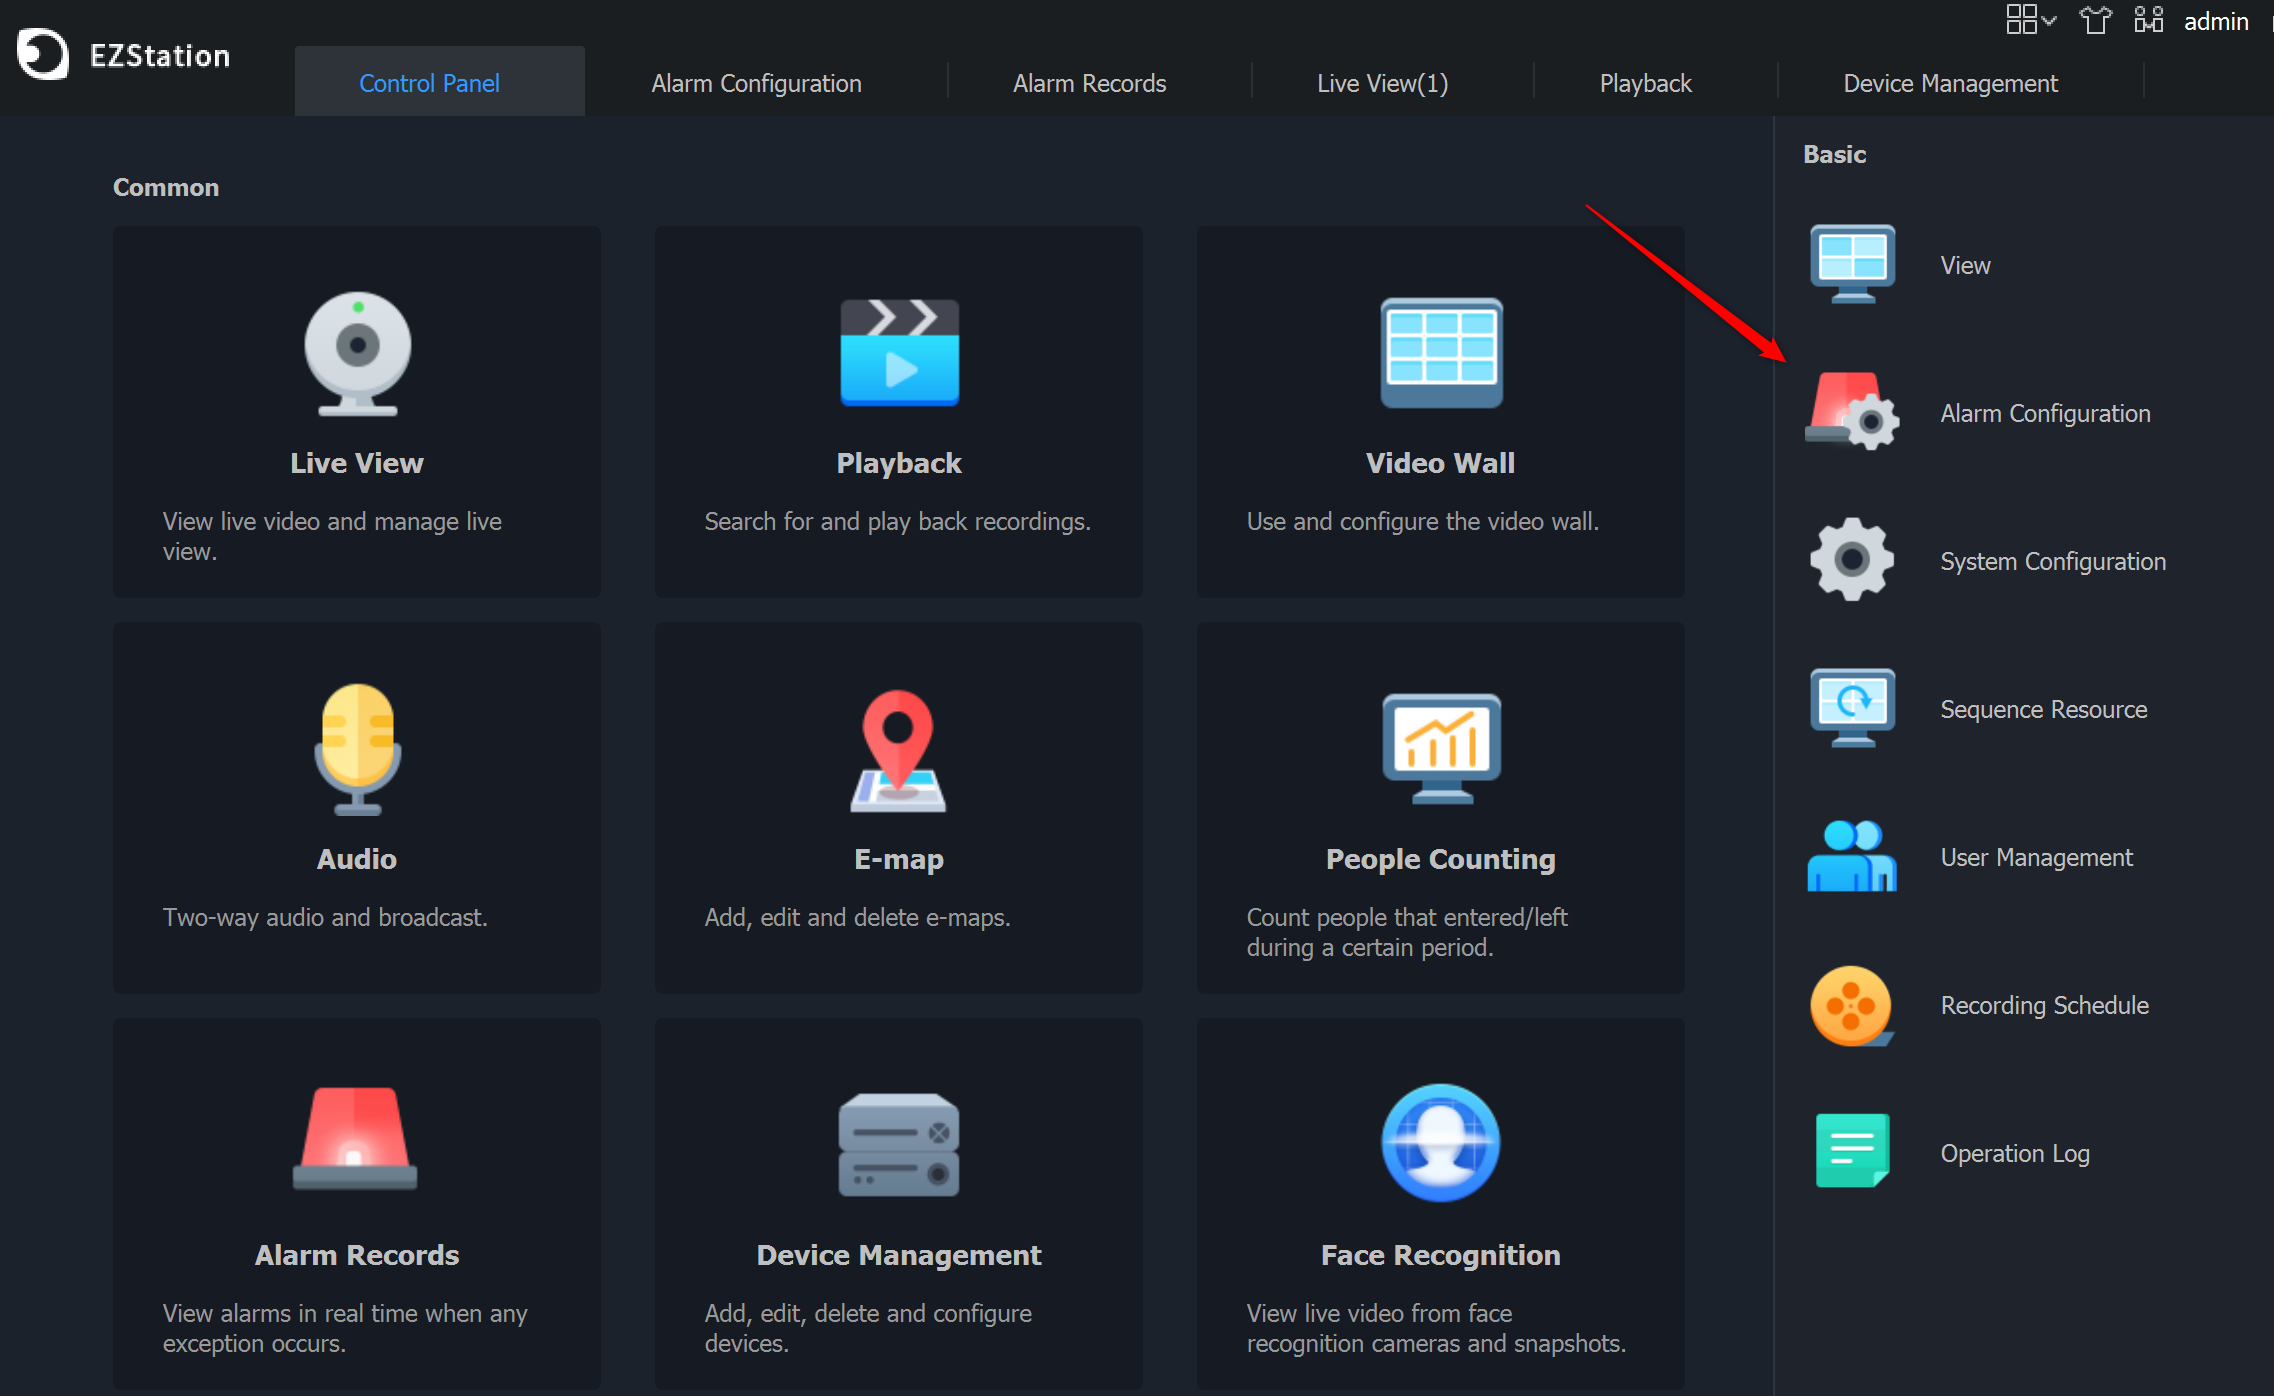Screen dimensions: 2274x1396
Task: Open the Playback tab
Action: coord(1645,83)
